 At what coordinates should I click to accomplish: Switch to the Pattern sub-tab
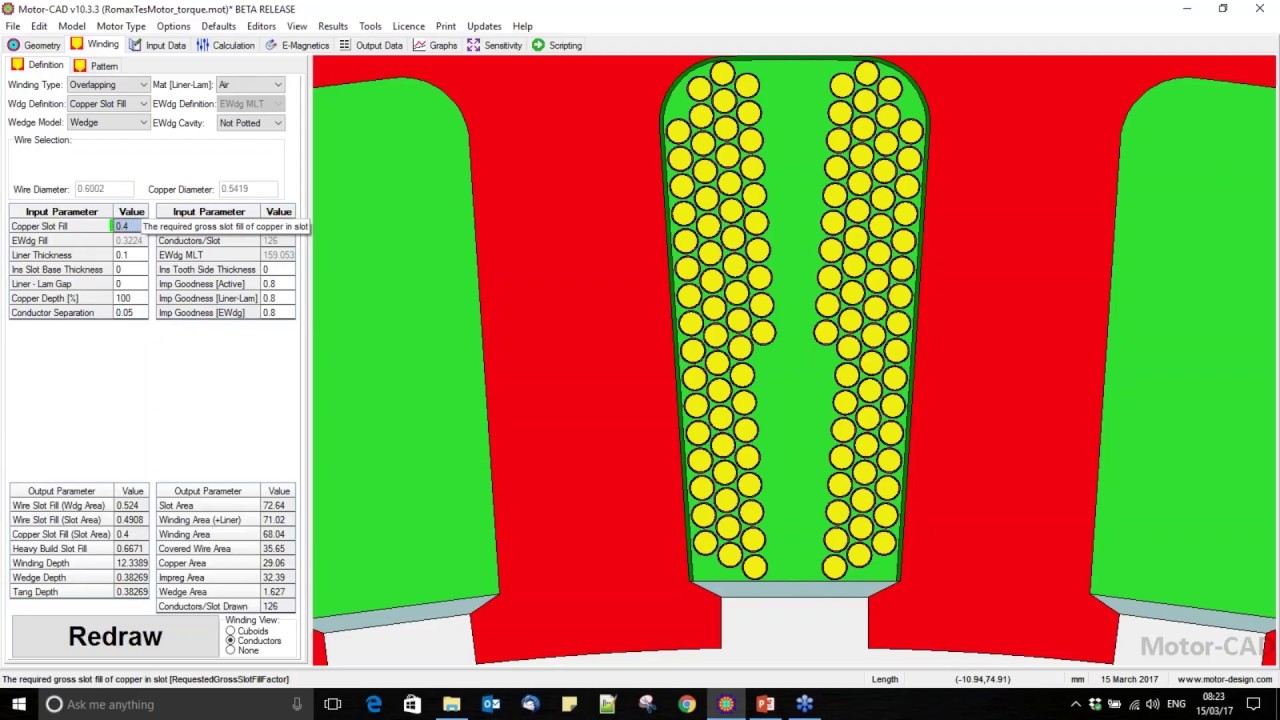[95, 66]
